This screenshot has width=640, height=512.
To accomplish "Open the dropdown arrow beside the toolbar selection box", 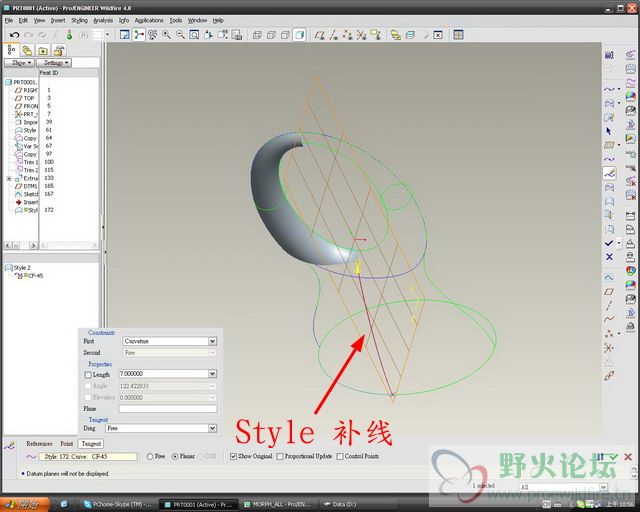I will coord(107,35).
